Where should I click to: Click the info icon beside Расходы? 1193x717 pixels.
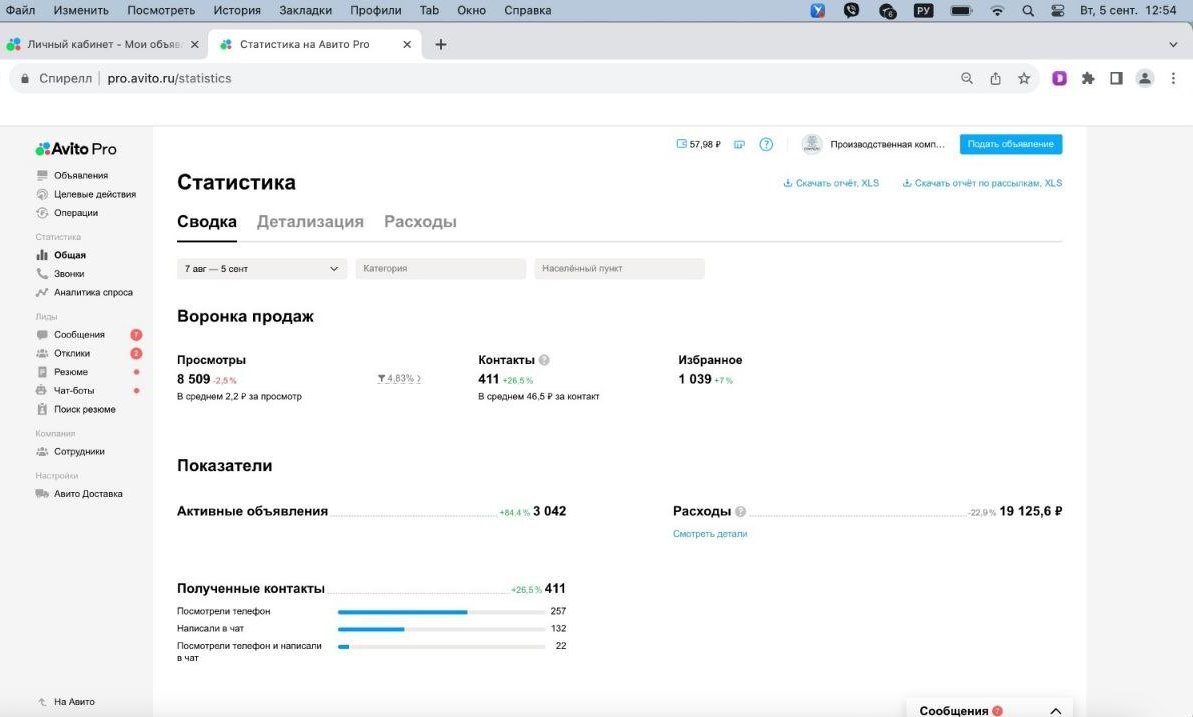(x=741, y=511)
